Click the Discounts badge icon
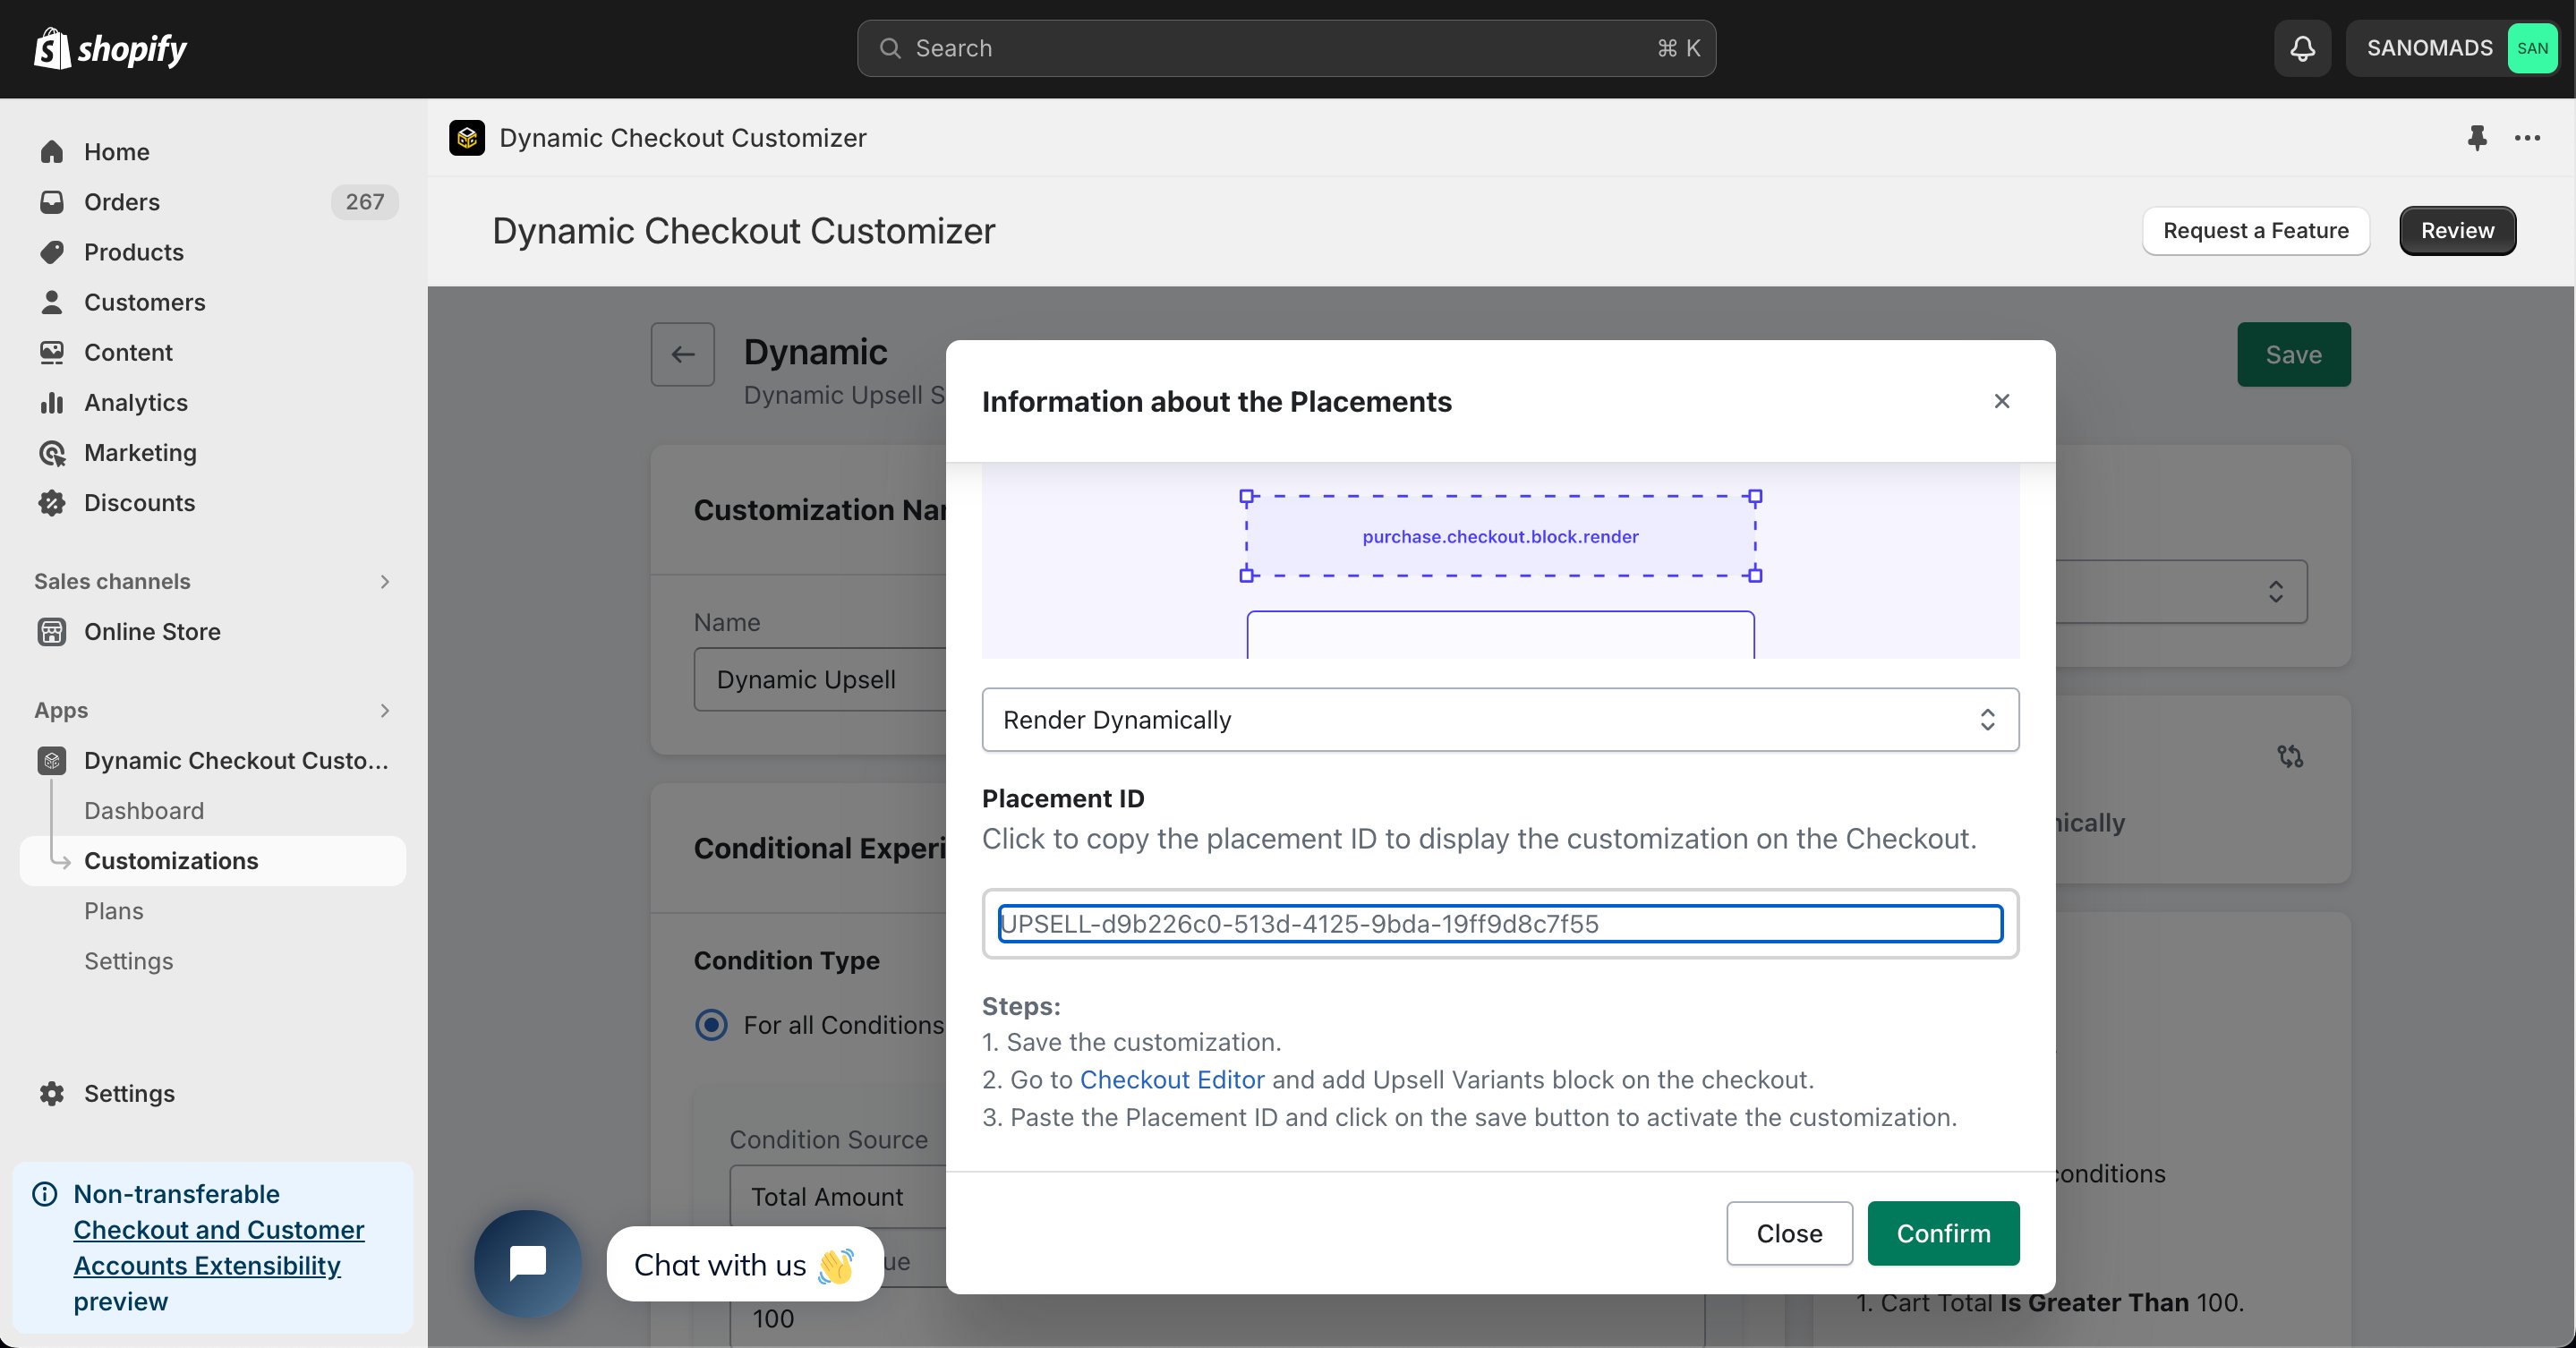The width and height of the screenshot is (2576, 1348). click(x=52, y=502)
